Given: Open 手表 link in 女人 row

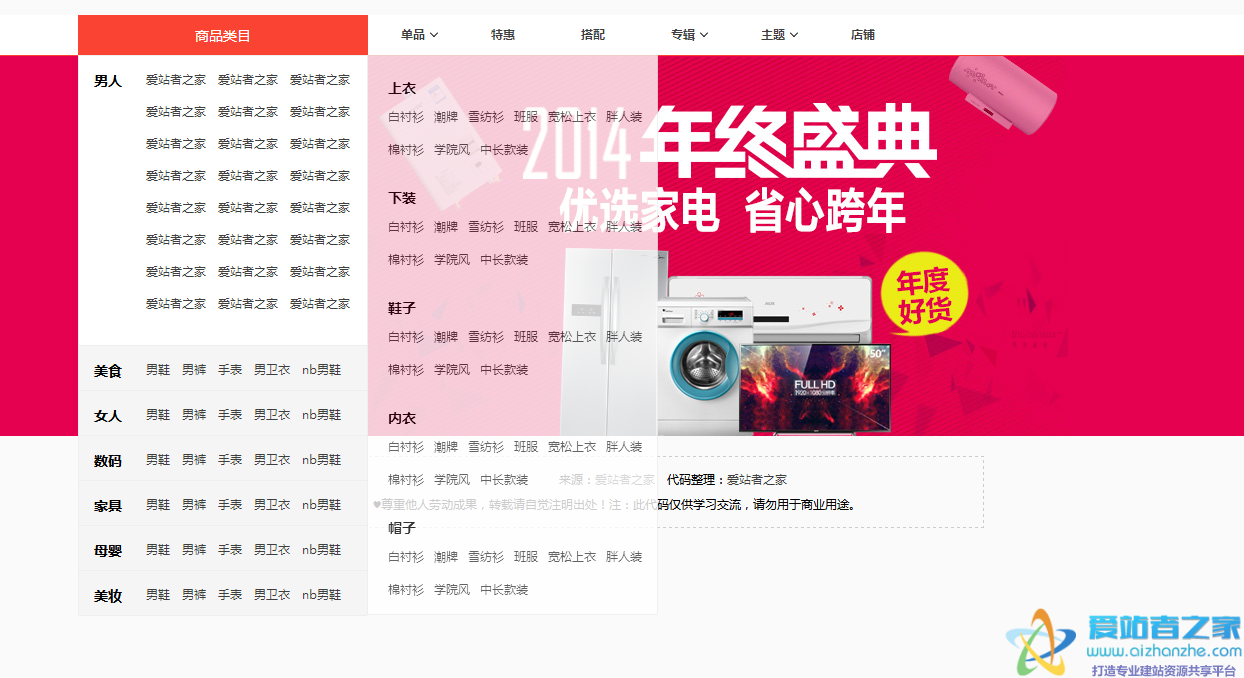Looking at the screenshot, I should (230, 415).
